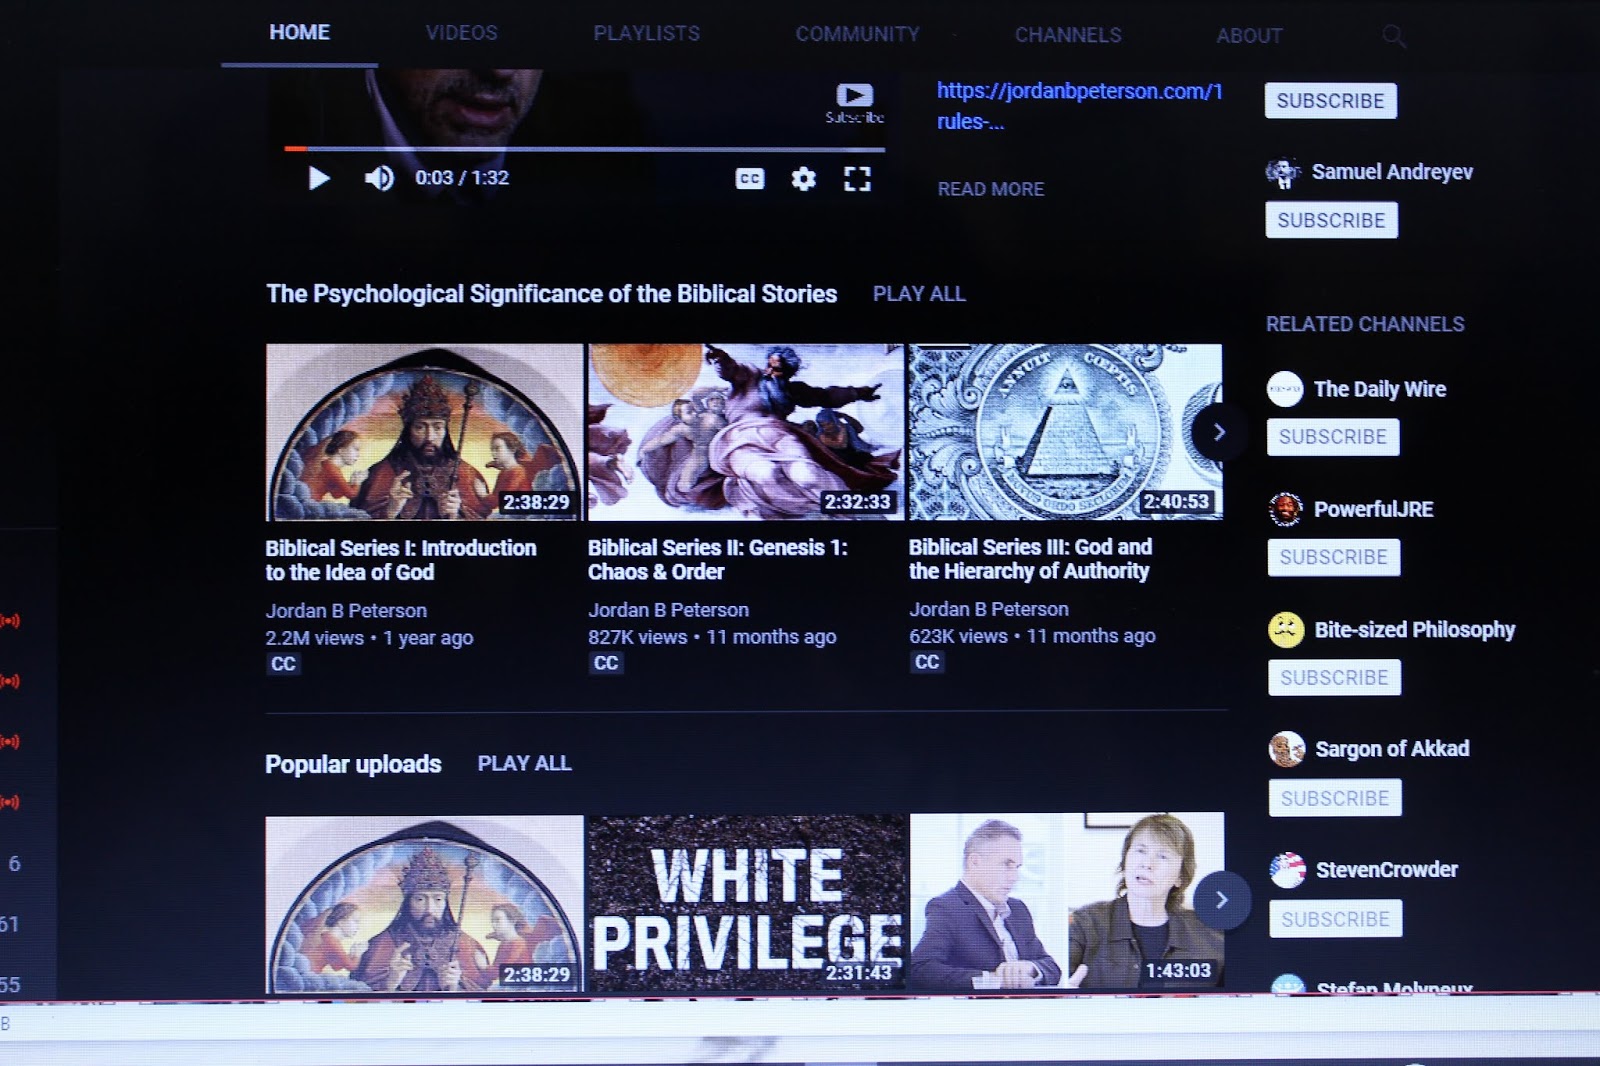
Task: Open Samuel Andreyev's channel avatar
Action: [x=1283, y=173]
